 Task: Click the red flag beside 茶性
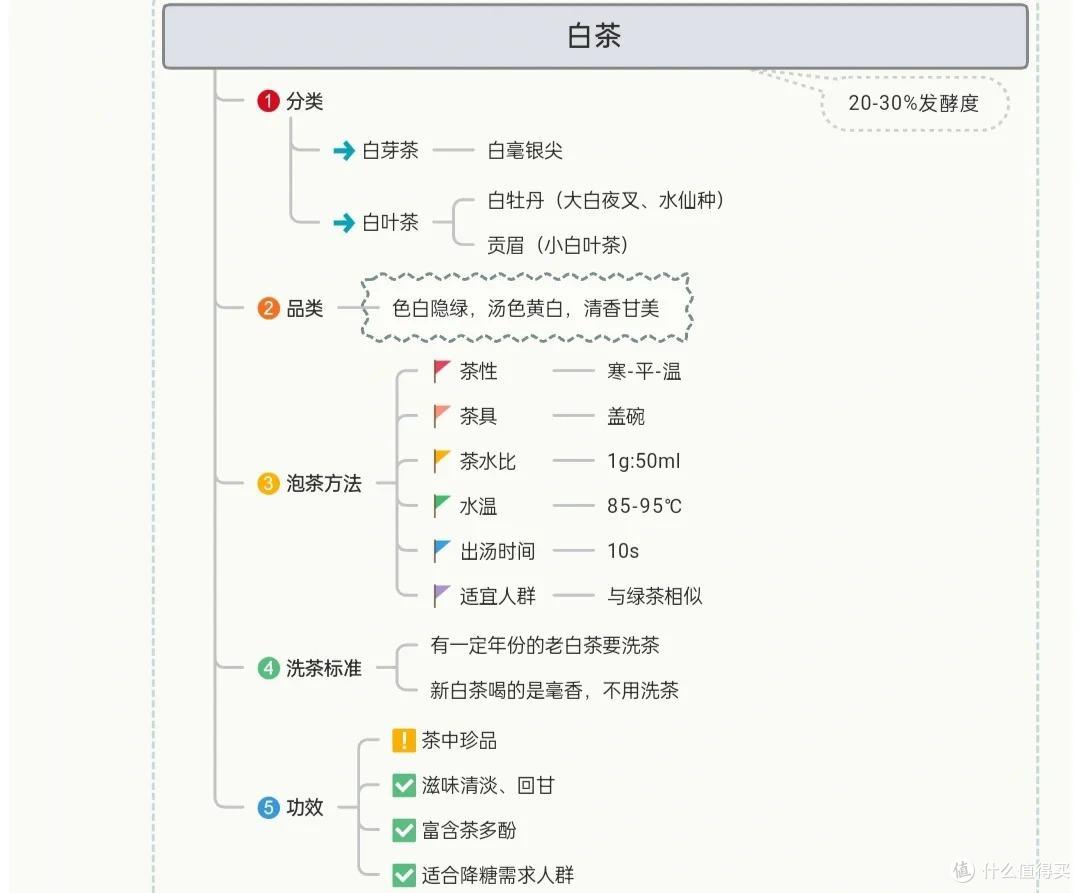point(442,371)
